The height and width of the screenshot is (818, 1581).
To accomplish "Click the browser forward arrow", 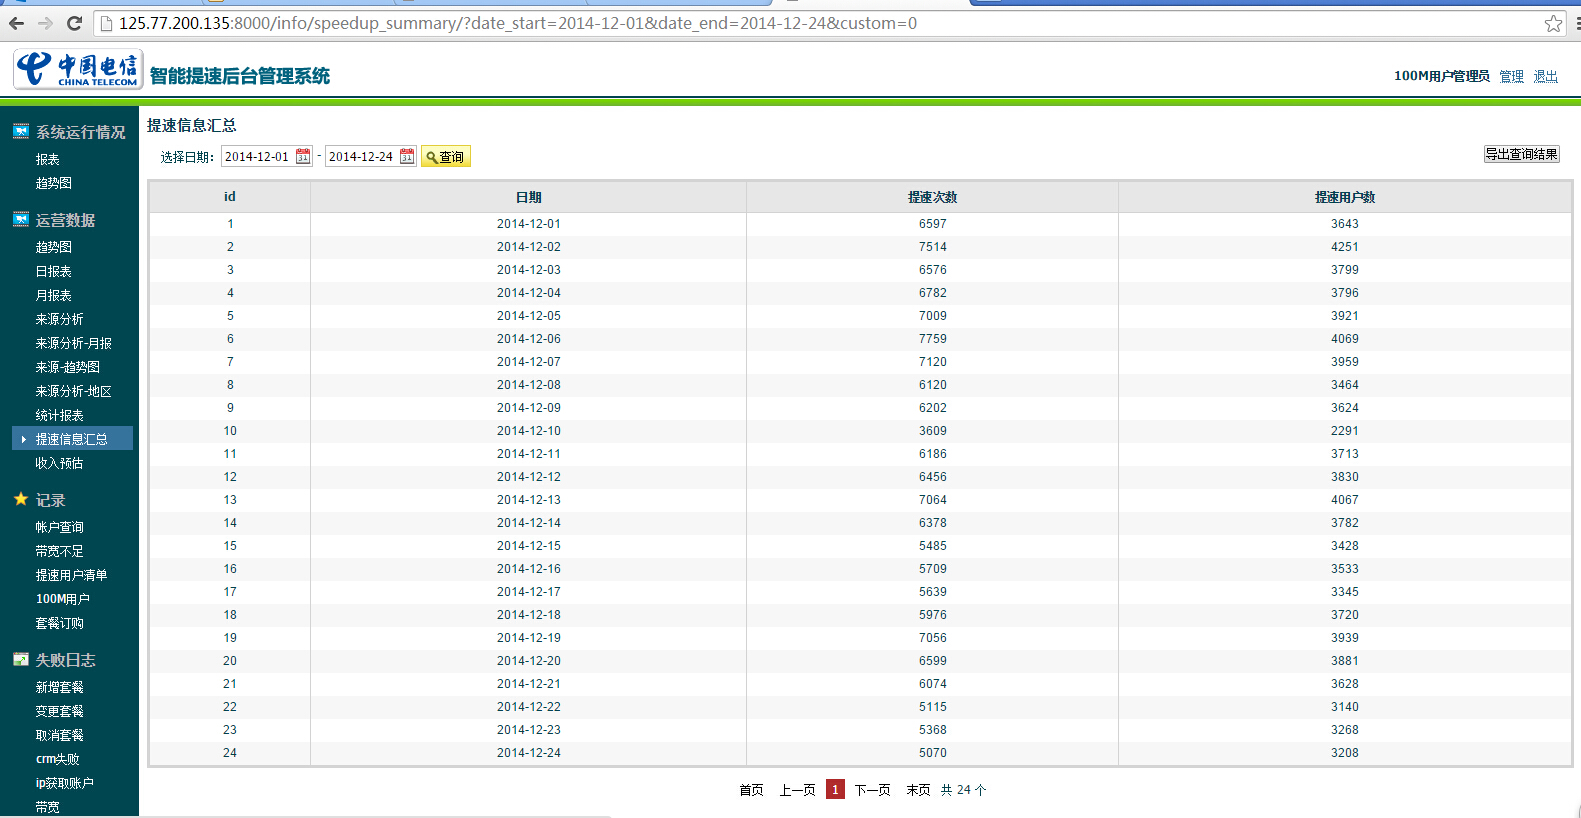I will [45, 23].
